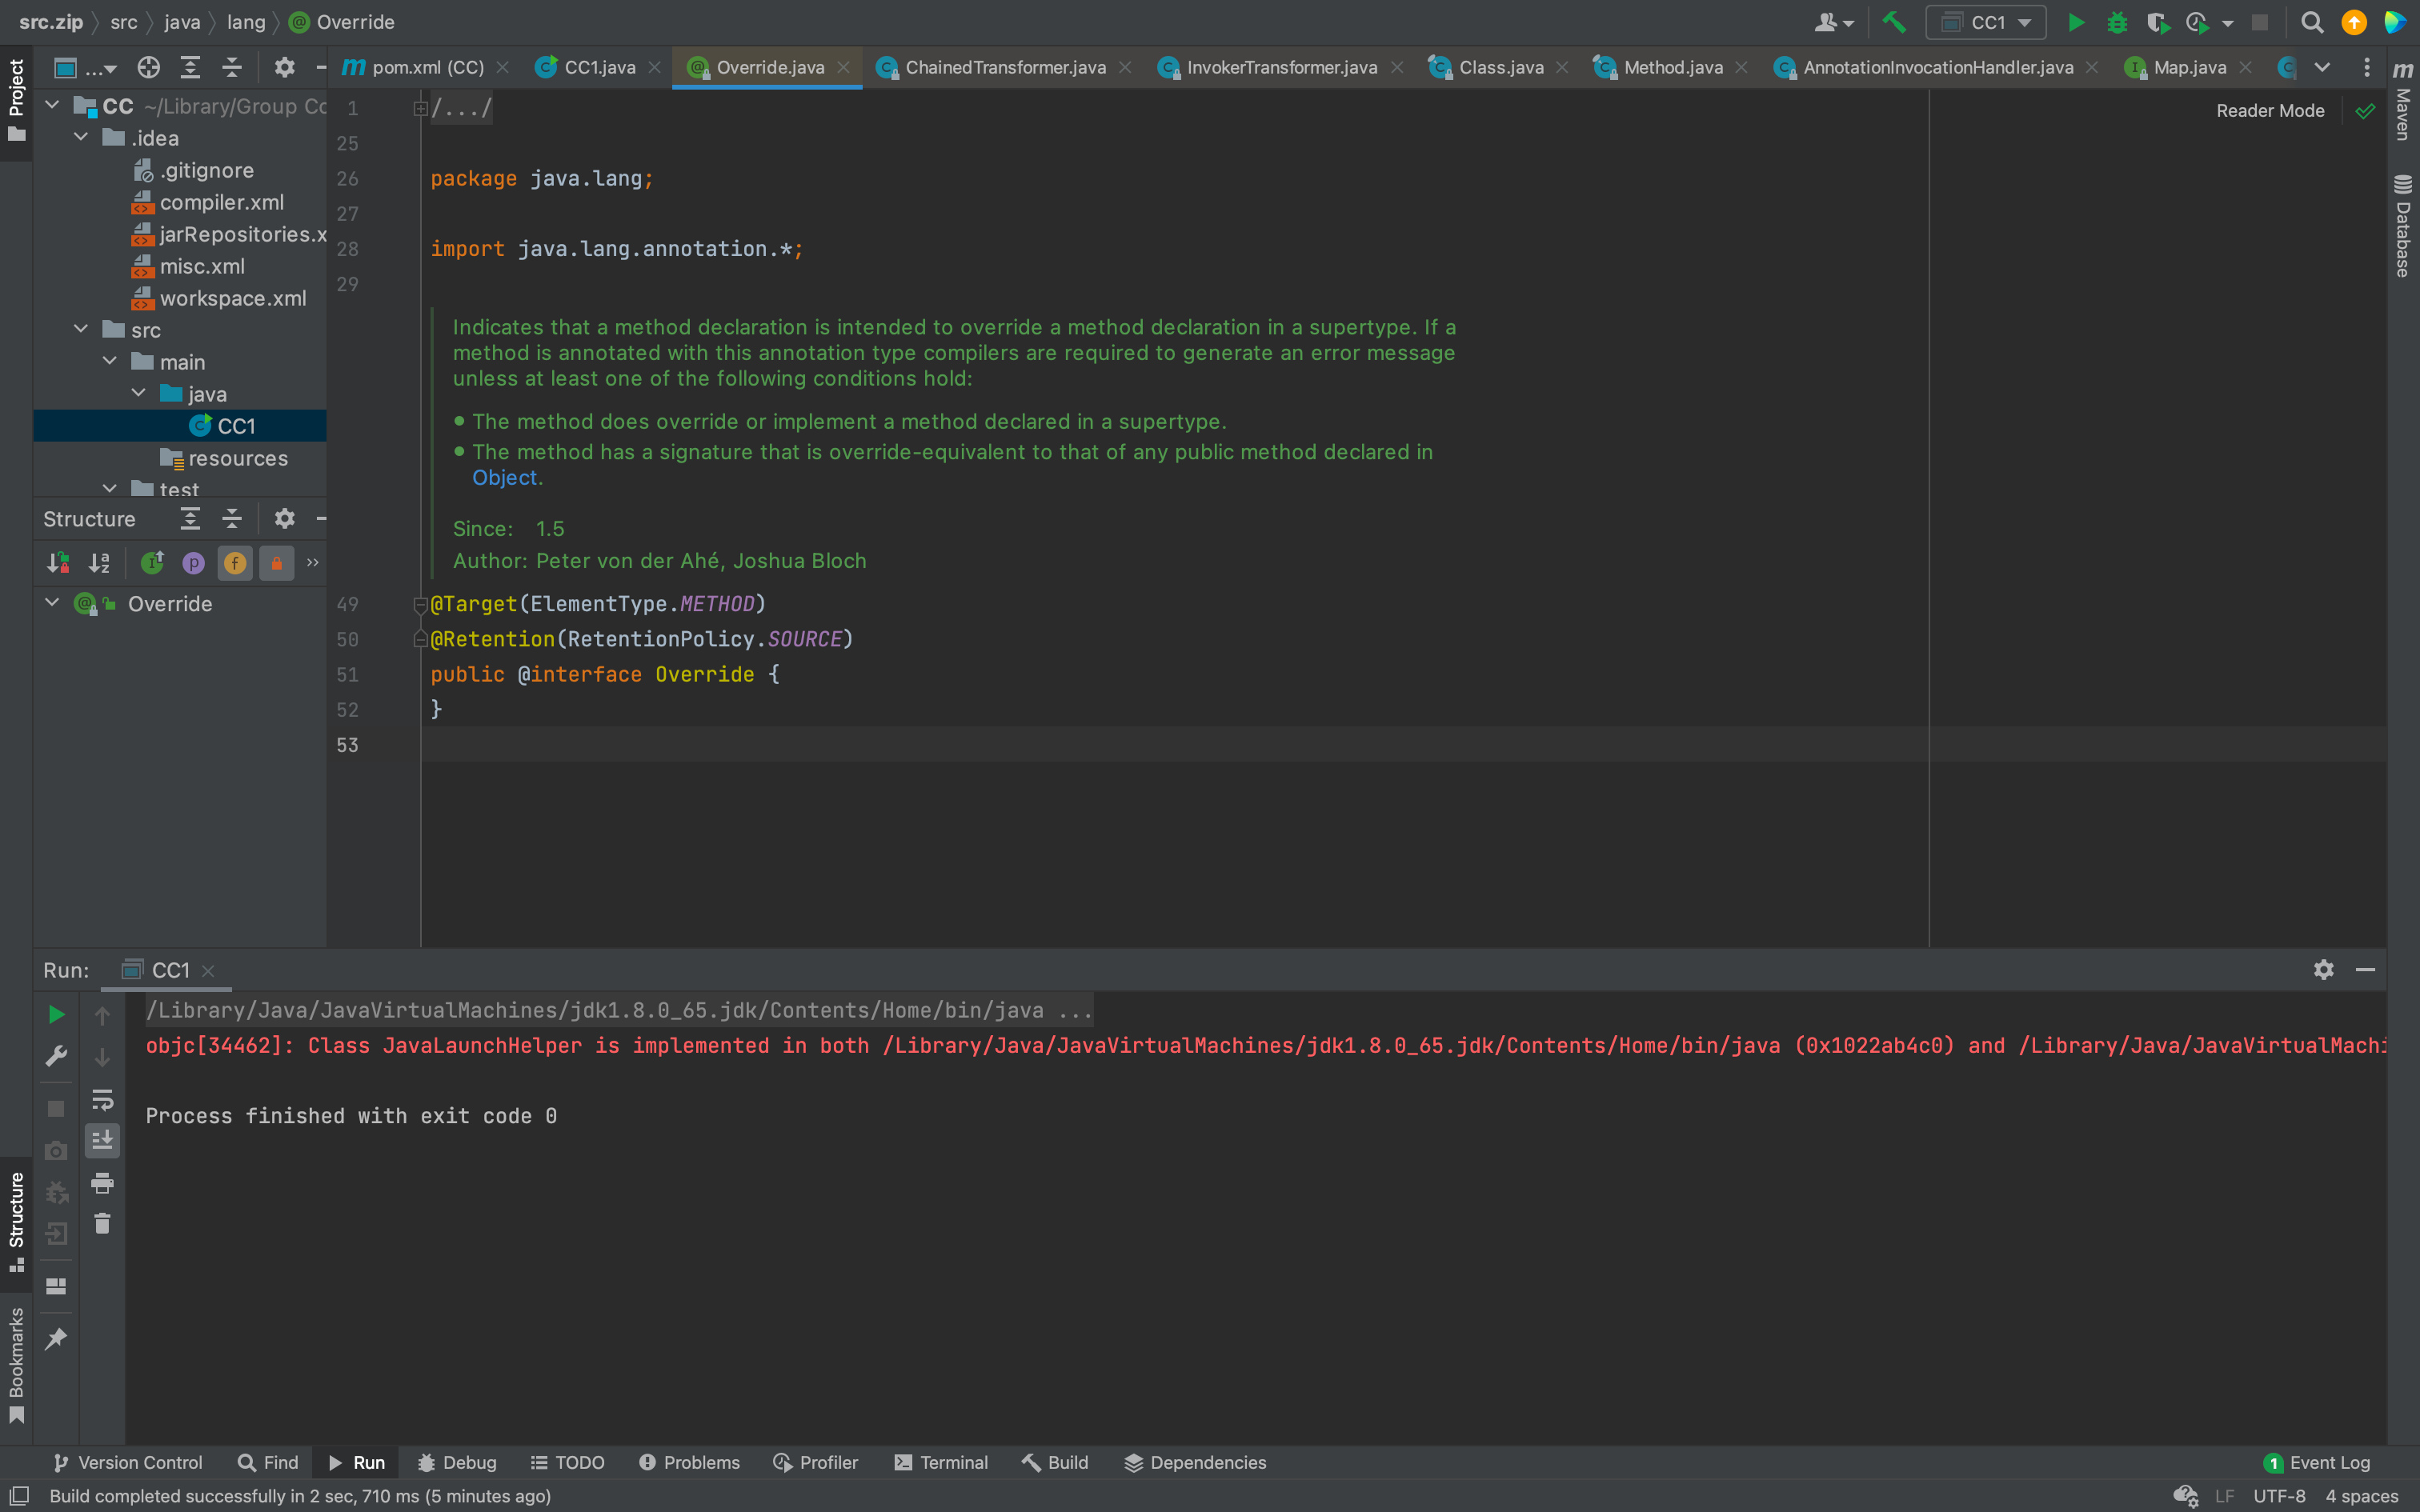Collapse the .idea folder
The image size is (2420, 1512).
tap(81, 137)
